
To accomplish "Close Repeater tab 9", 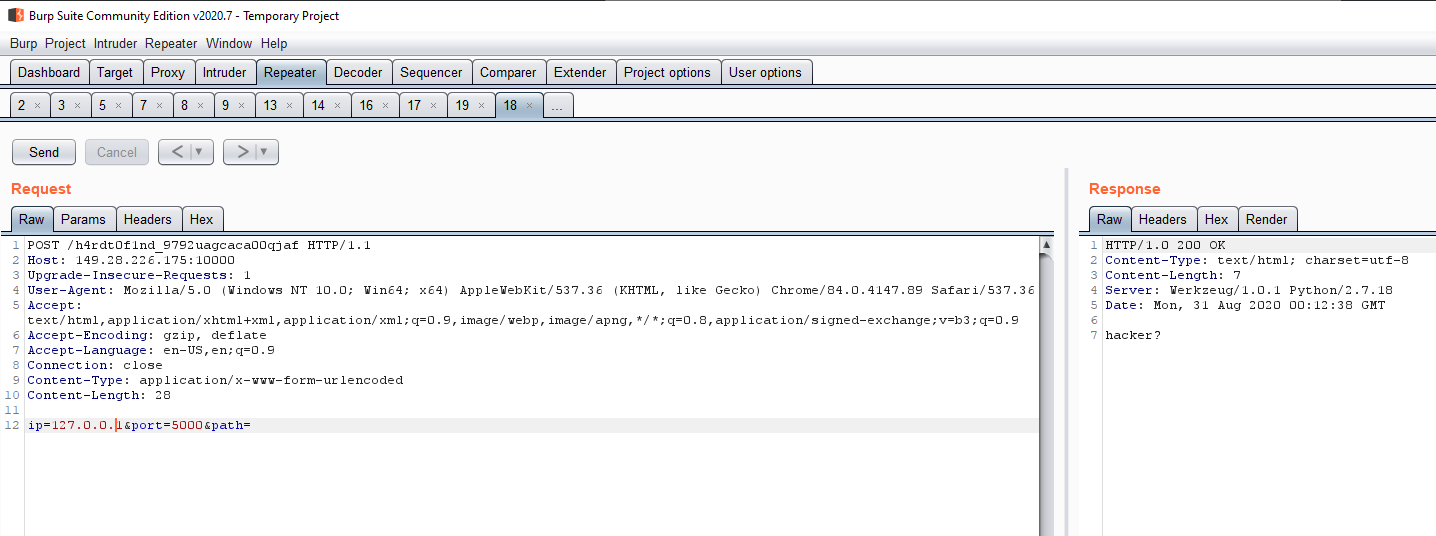I will coord(242,105).
